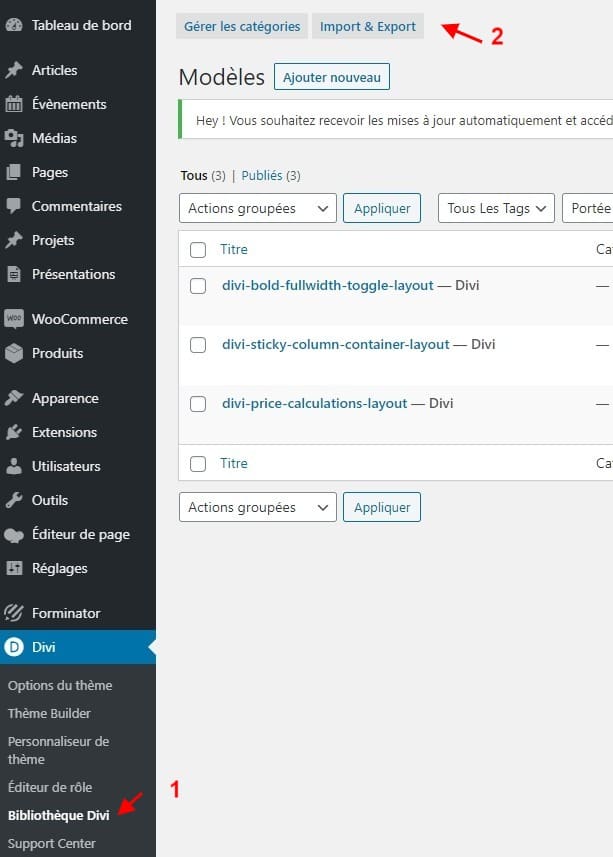Screen dimensions: 613x857
Task: Click the Commentaires speech bubble icon
Action: pos(14,206)
